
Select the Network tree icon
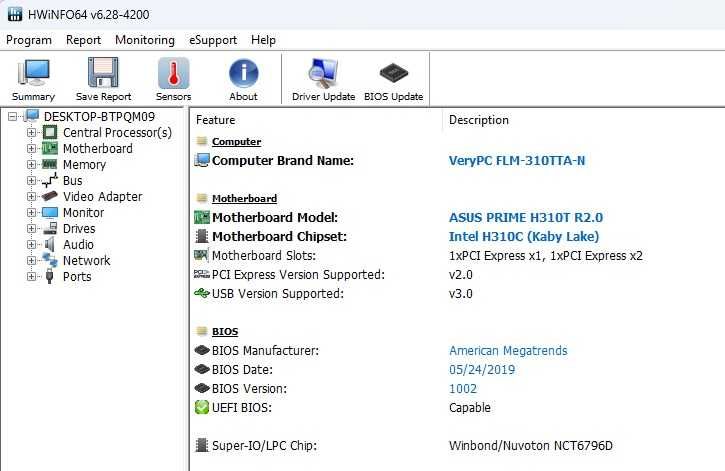[x=50, y=260]
